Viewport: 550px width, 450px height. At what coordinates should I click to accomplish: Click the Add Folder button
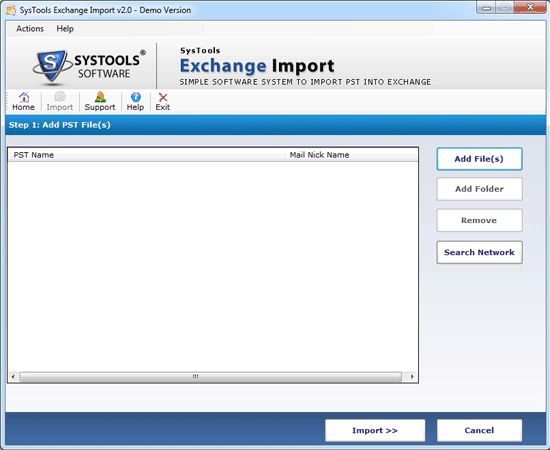(479, 189)
